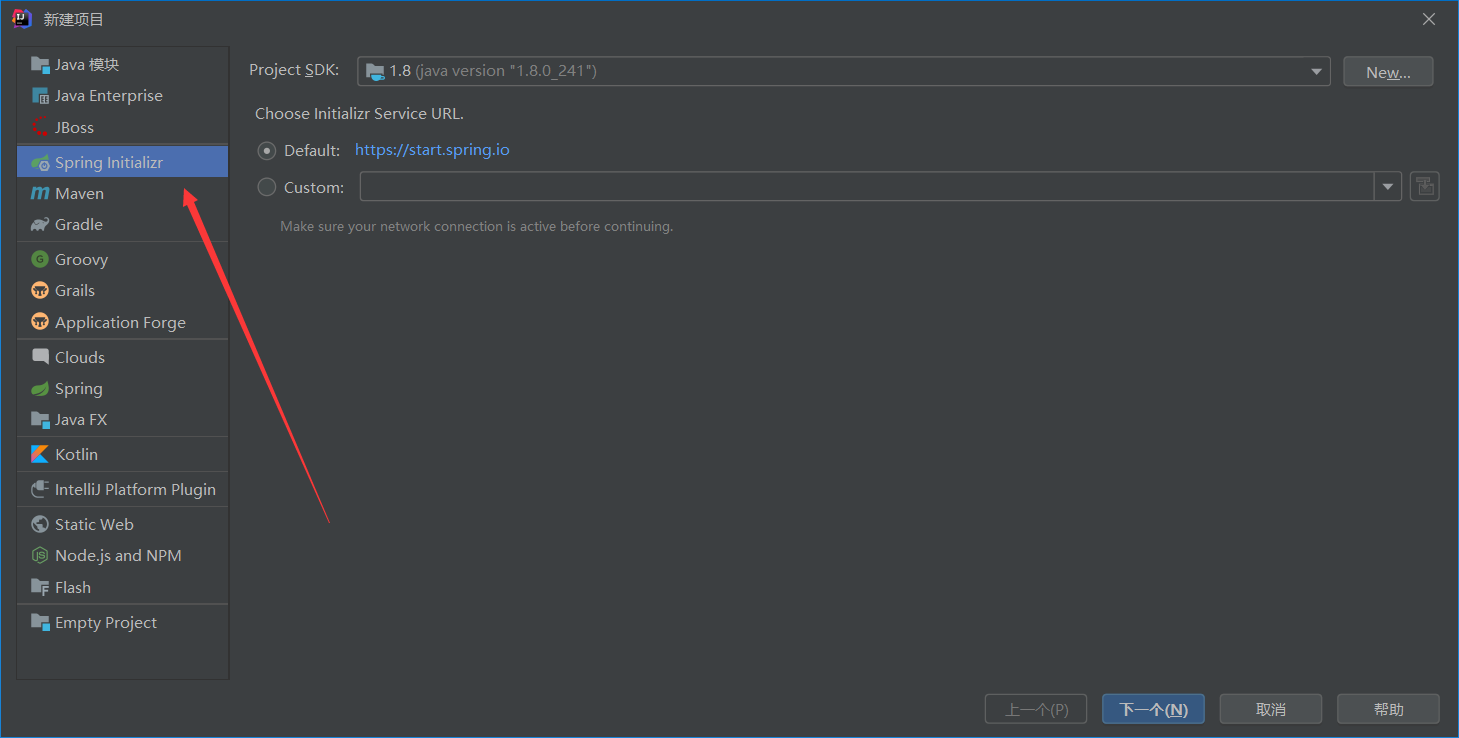
Task: Click the 取消 cancel button
Action: 1271,709
